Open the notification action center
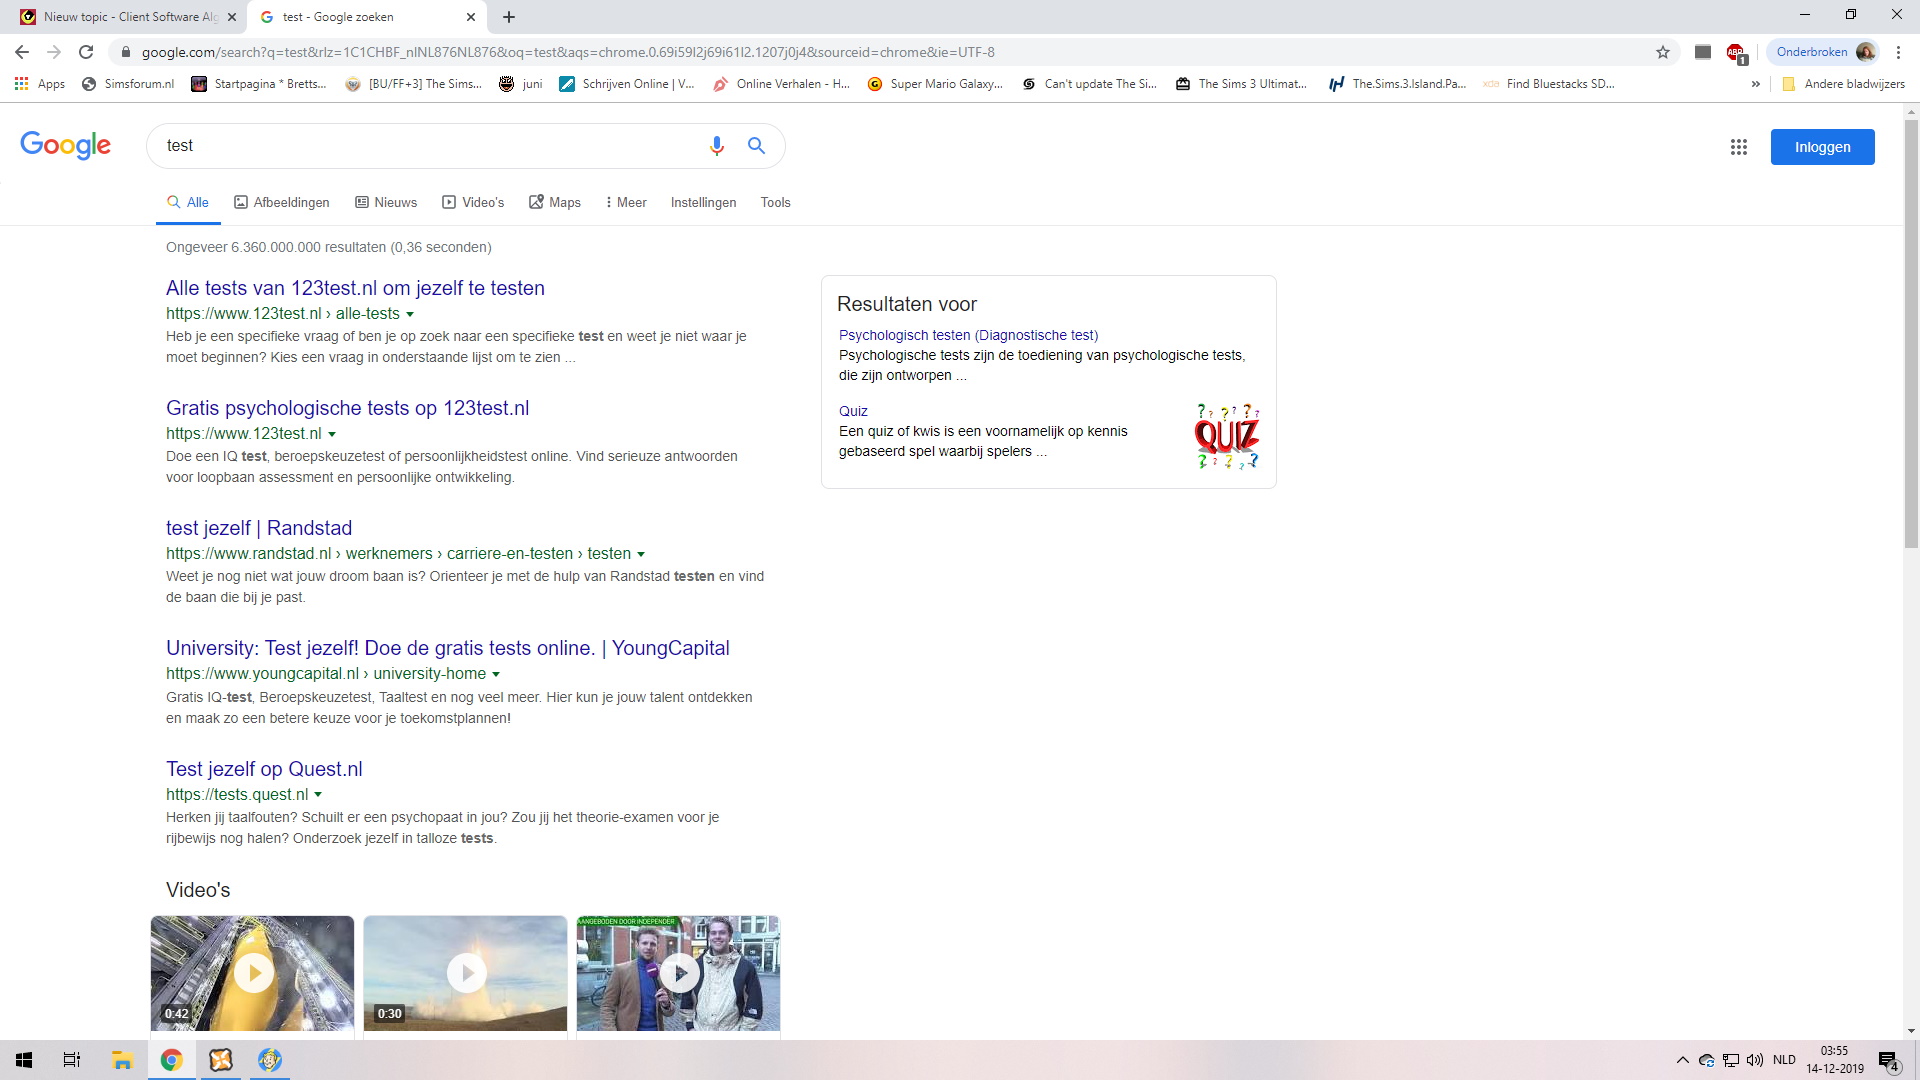The width and height of the screenshot is (1920, 1080). click(1889, 1061)
